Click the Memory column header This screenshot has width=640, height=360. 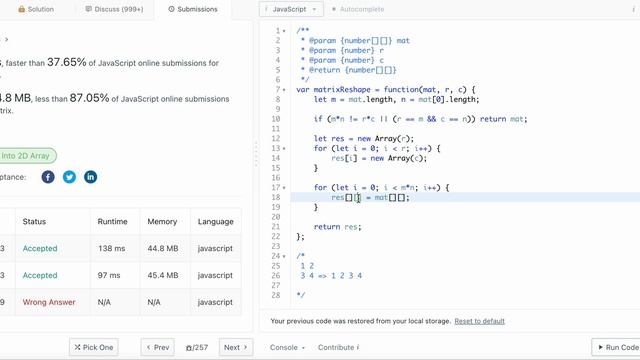click(162, 222)
